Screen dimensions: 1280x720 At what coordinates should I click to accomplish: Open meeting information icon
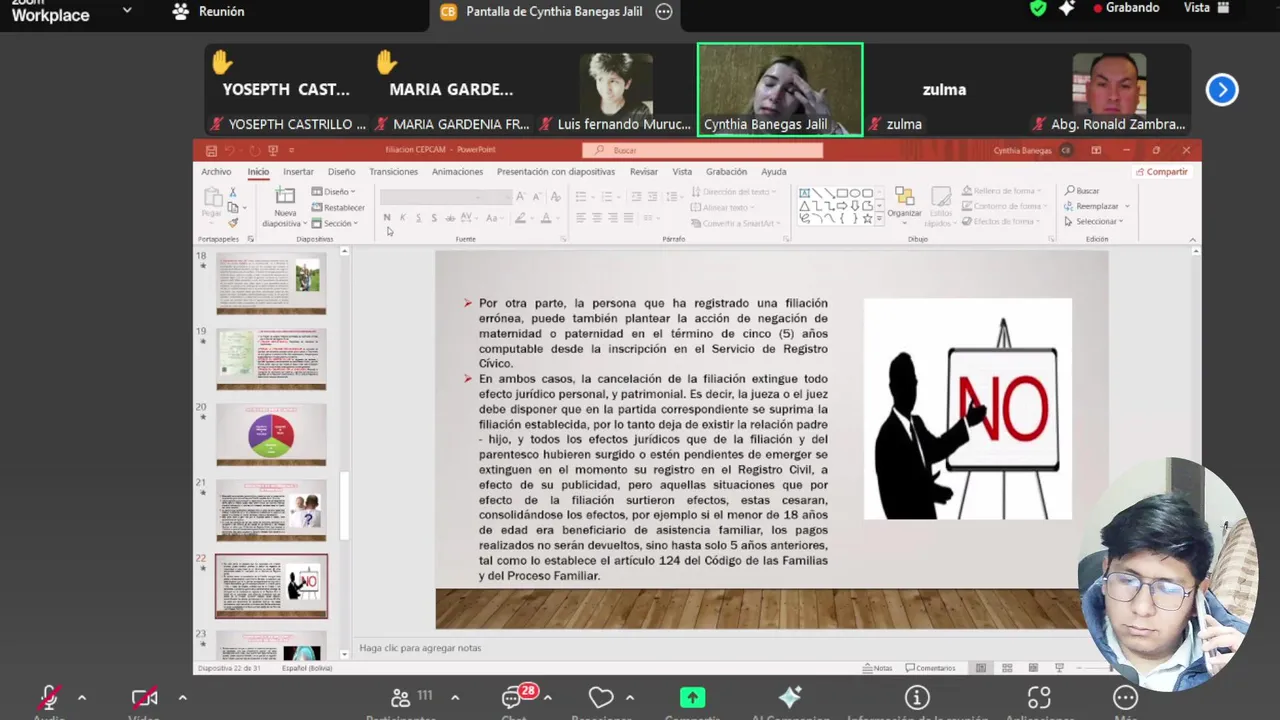click(917, 697)
